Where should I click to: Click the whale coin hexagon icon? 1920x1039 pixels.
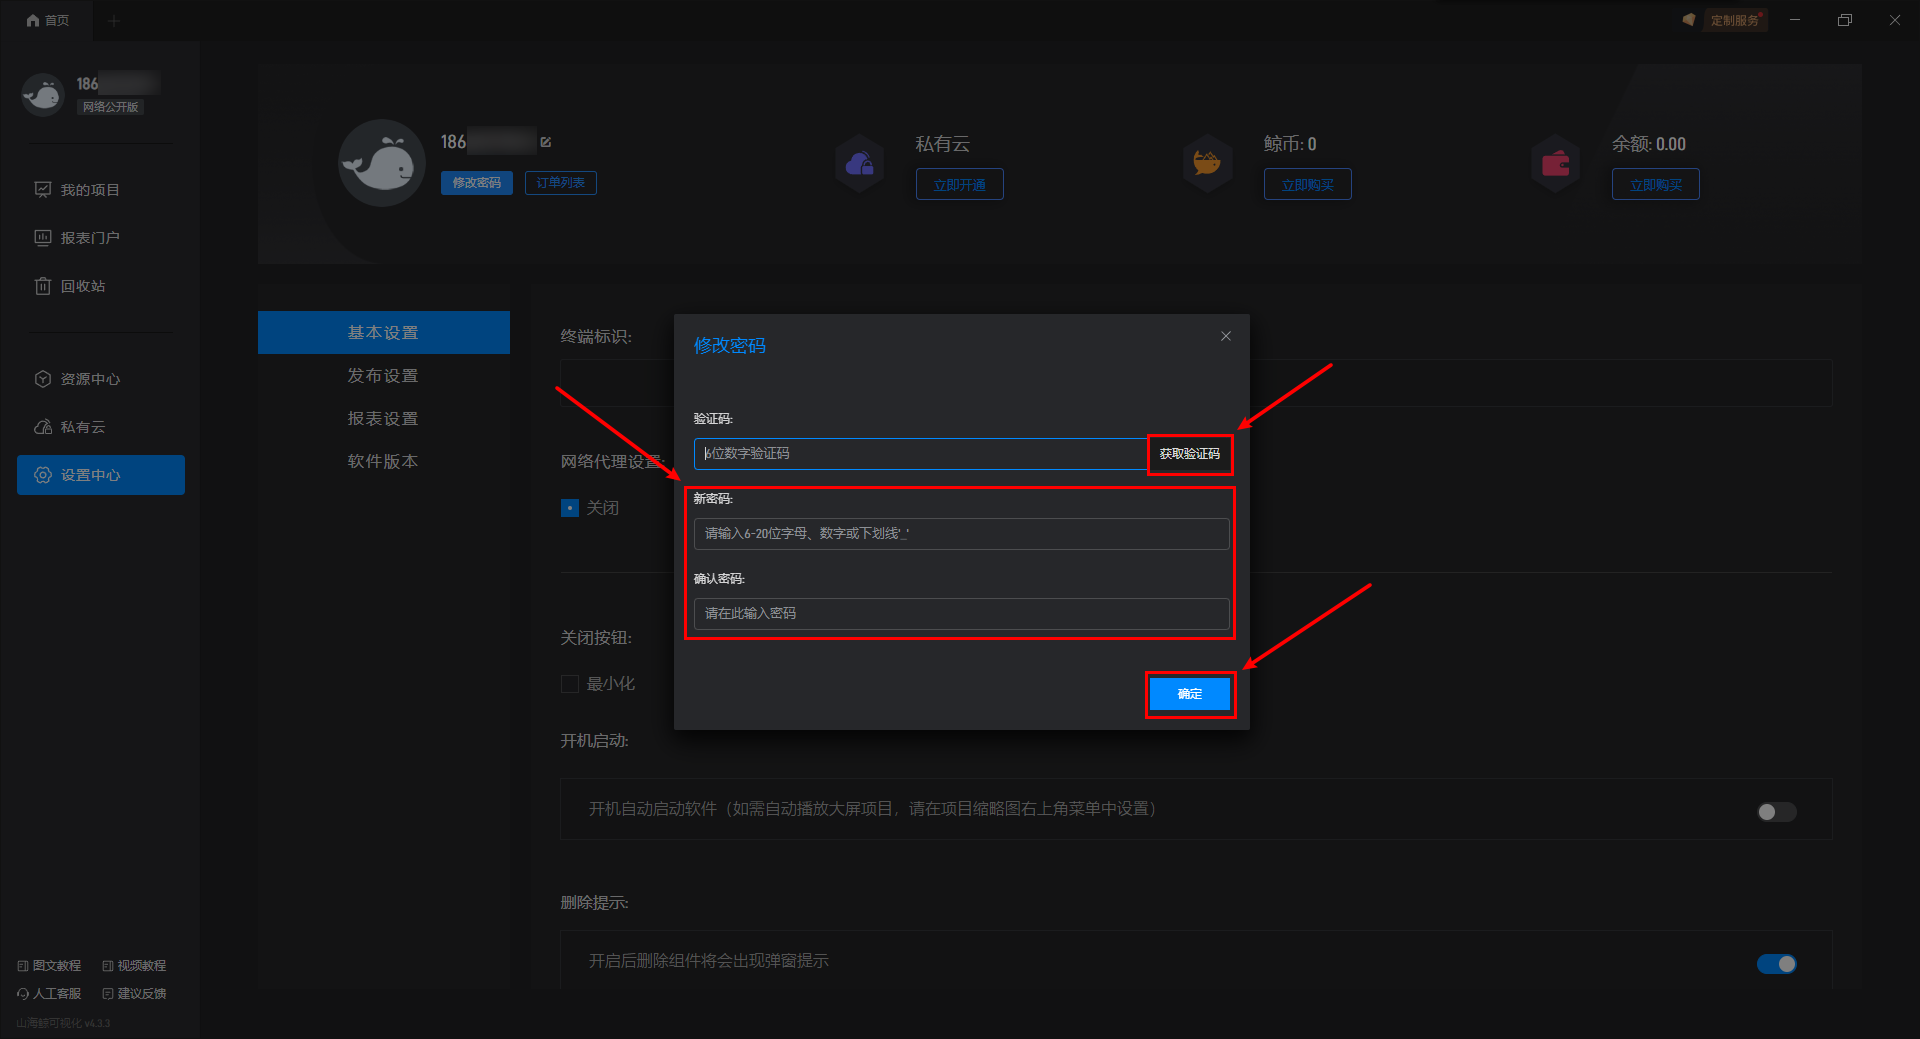coord(1207,163)
